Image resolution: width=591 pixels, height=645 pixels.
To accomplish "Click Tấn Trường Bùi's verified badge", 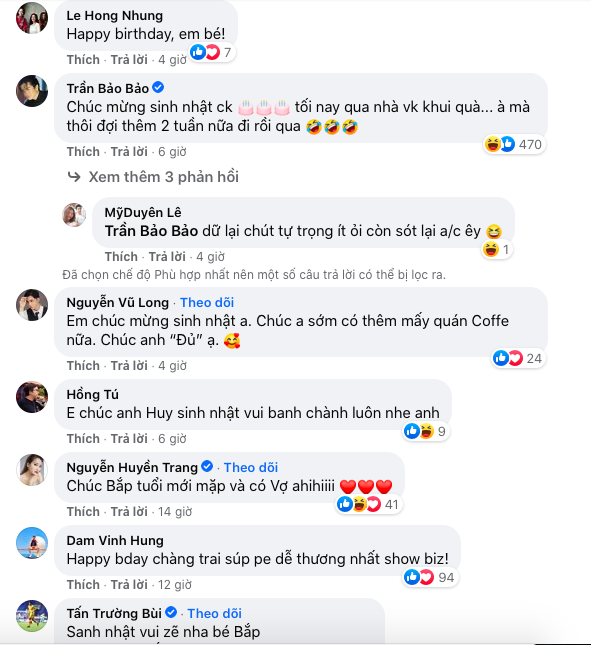I will (x=171, y=613).
